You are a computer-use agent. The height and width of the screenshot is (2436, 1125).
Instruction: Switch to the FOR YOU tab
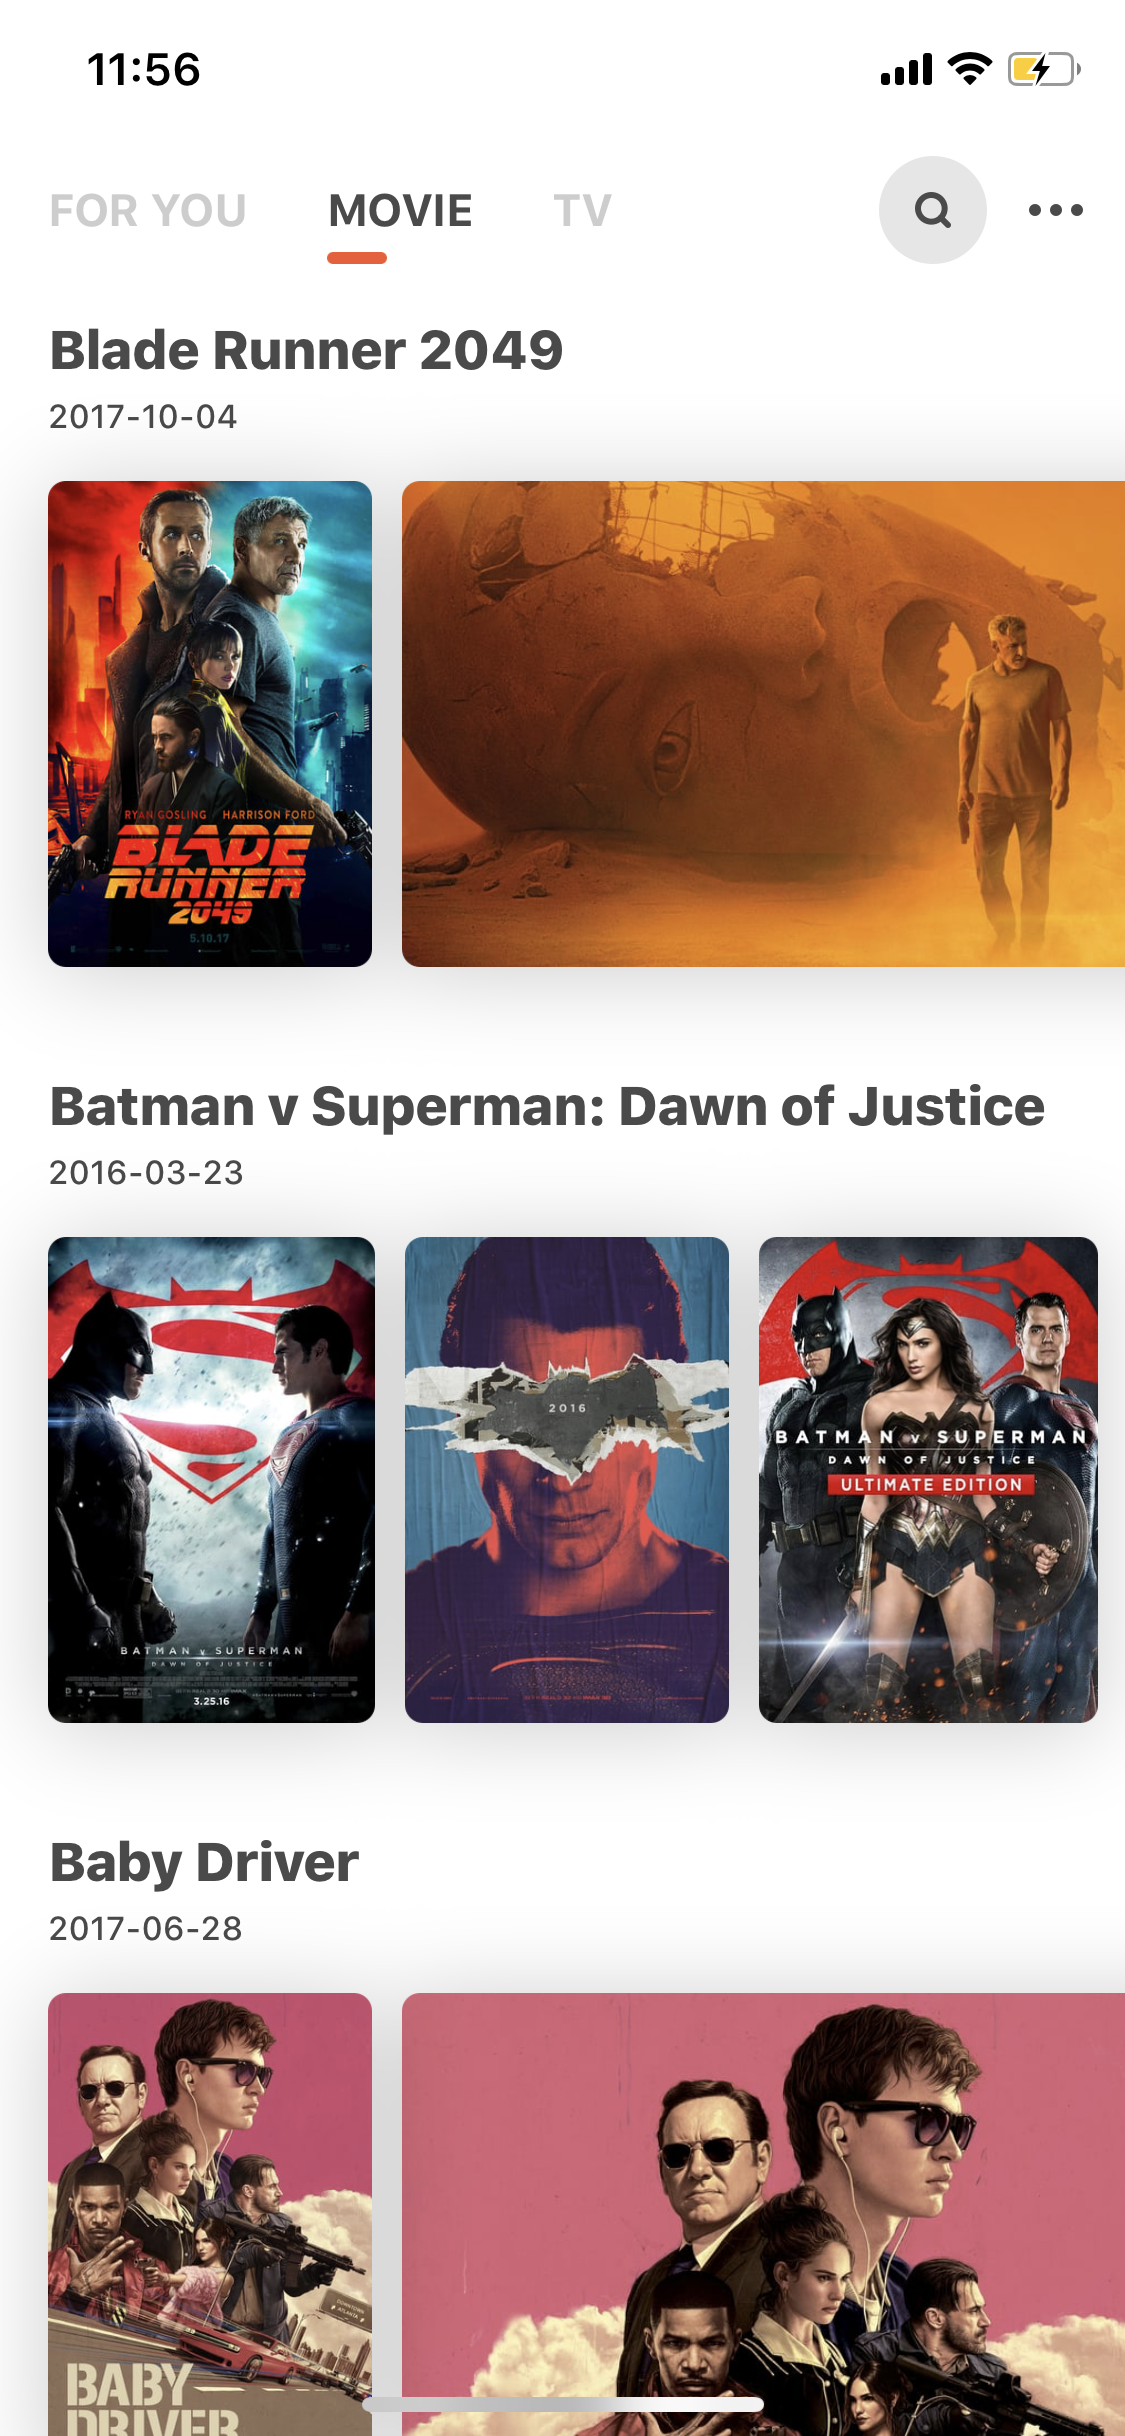[x=148, y=211]
